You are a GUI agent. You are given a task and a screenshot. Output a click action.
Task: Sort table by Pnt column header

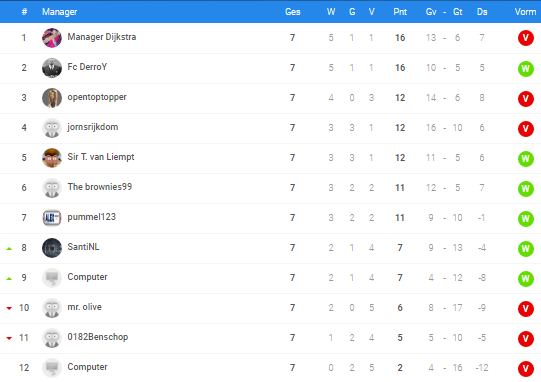(x=400, y=12)
